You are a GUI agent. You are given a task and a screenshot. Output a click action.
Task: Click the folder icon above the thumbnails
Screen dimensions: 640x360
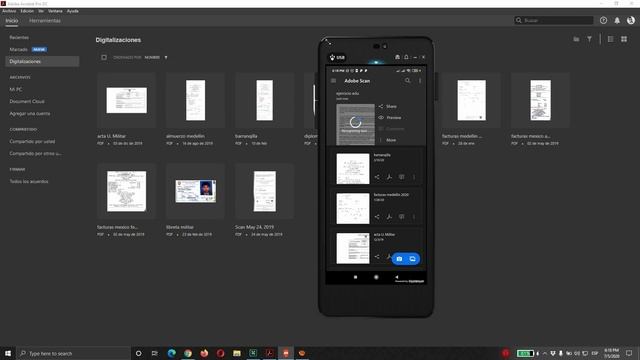[576, 39]
